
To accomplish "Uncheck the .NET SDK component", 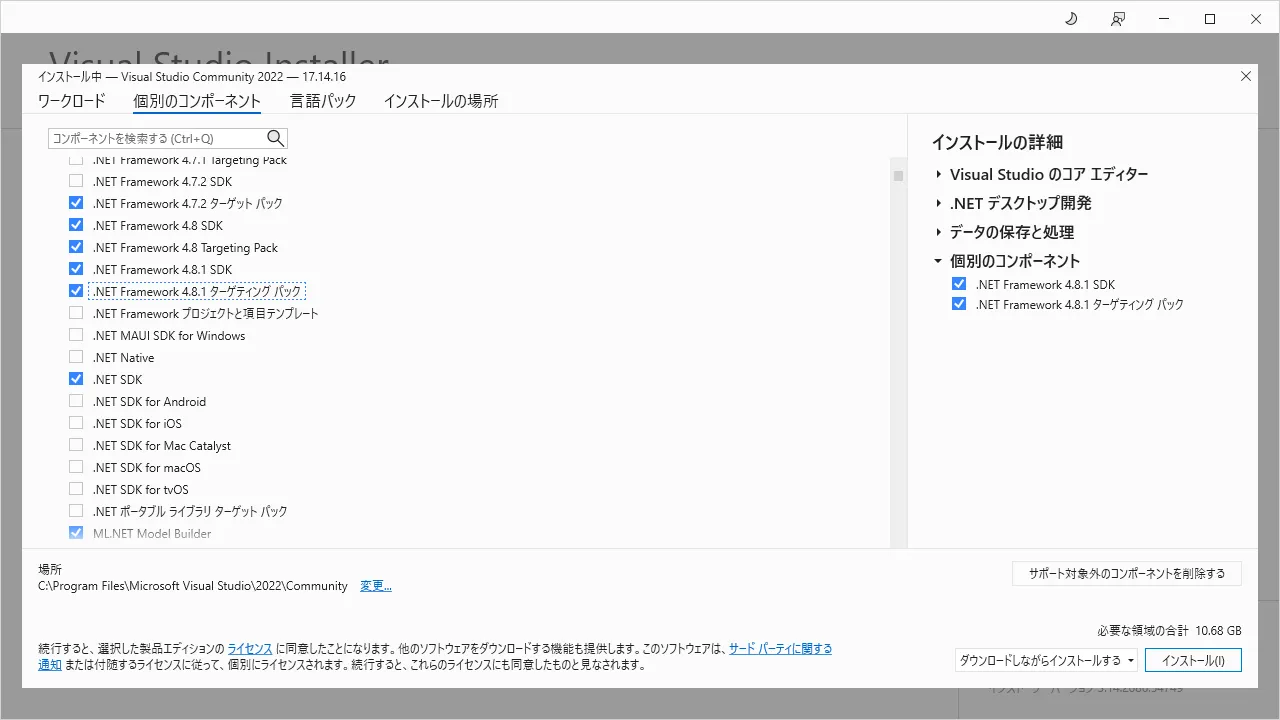I will pyautogui.click(x=76, y=379).
